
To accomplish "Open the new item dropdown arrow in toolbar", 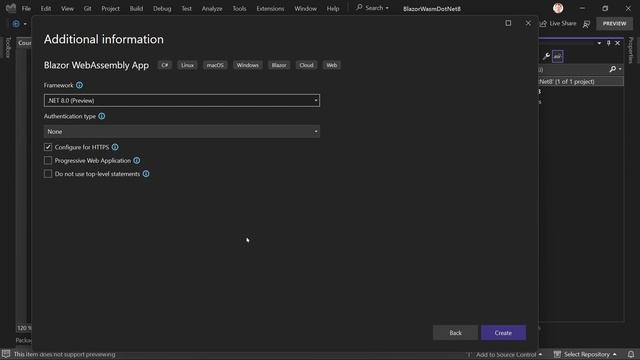I will (x=25, y=24).
